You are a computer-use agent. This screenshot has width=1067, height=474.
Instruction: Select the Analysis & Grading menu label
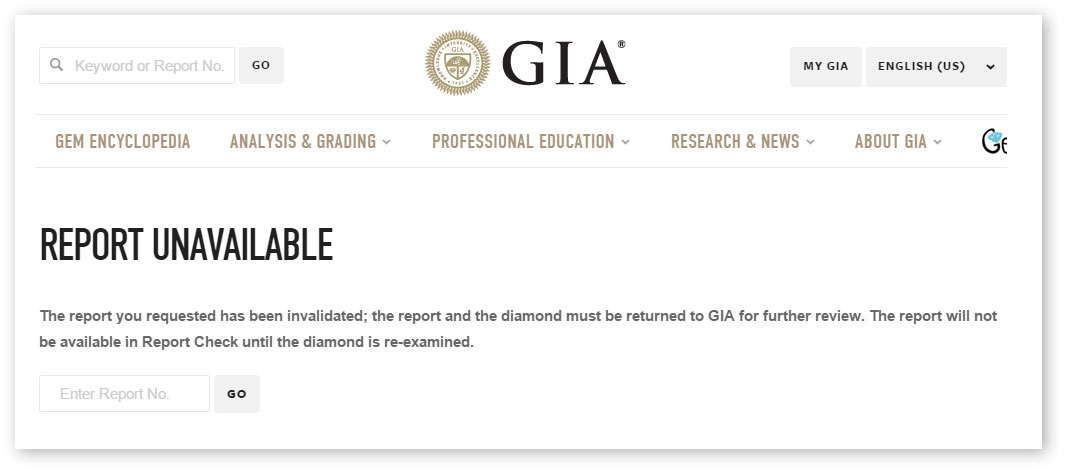click(x=303, y=141)
